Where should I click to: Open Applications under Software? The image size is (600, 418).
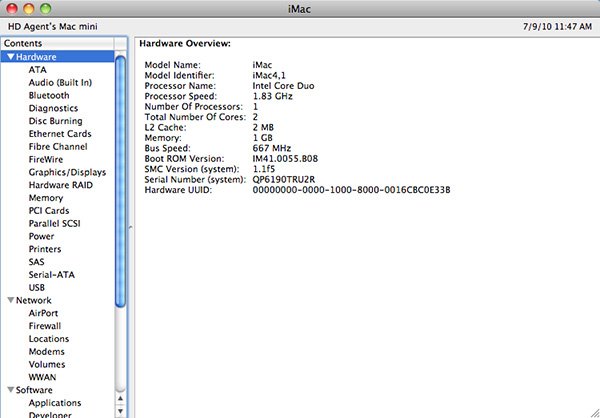pos(55,403)
